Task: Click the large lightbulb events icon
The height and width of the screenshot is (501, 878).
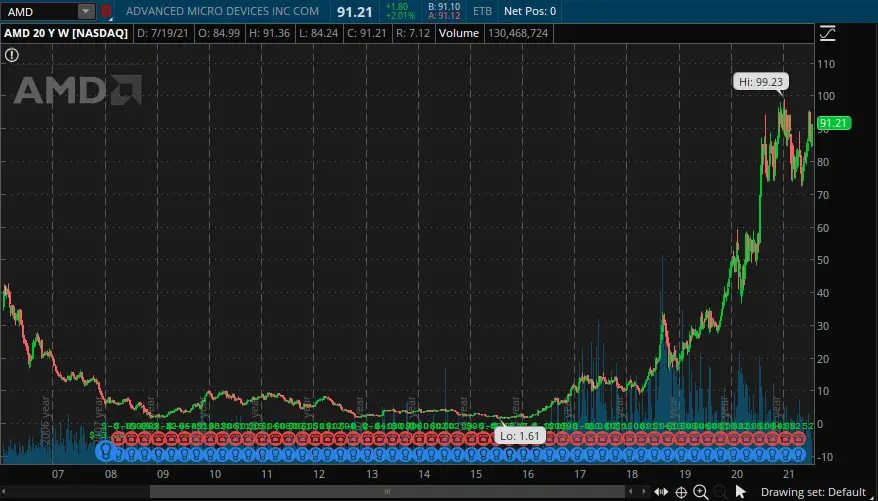Action: click(105, 451)
